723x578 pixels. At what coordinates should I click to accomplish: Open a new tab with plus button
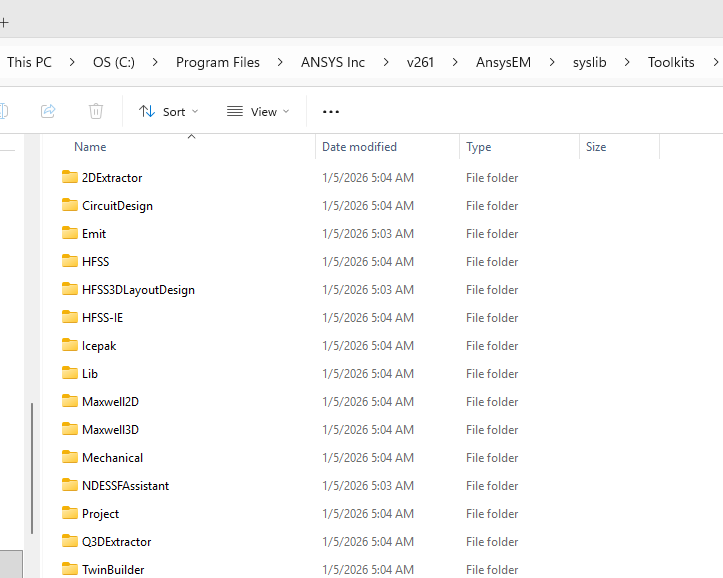point(4,22)
